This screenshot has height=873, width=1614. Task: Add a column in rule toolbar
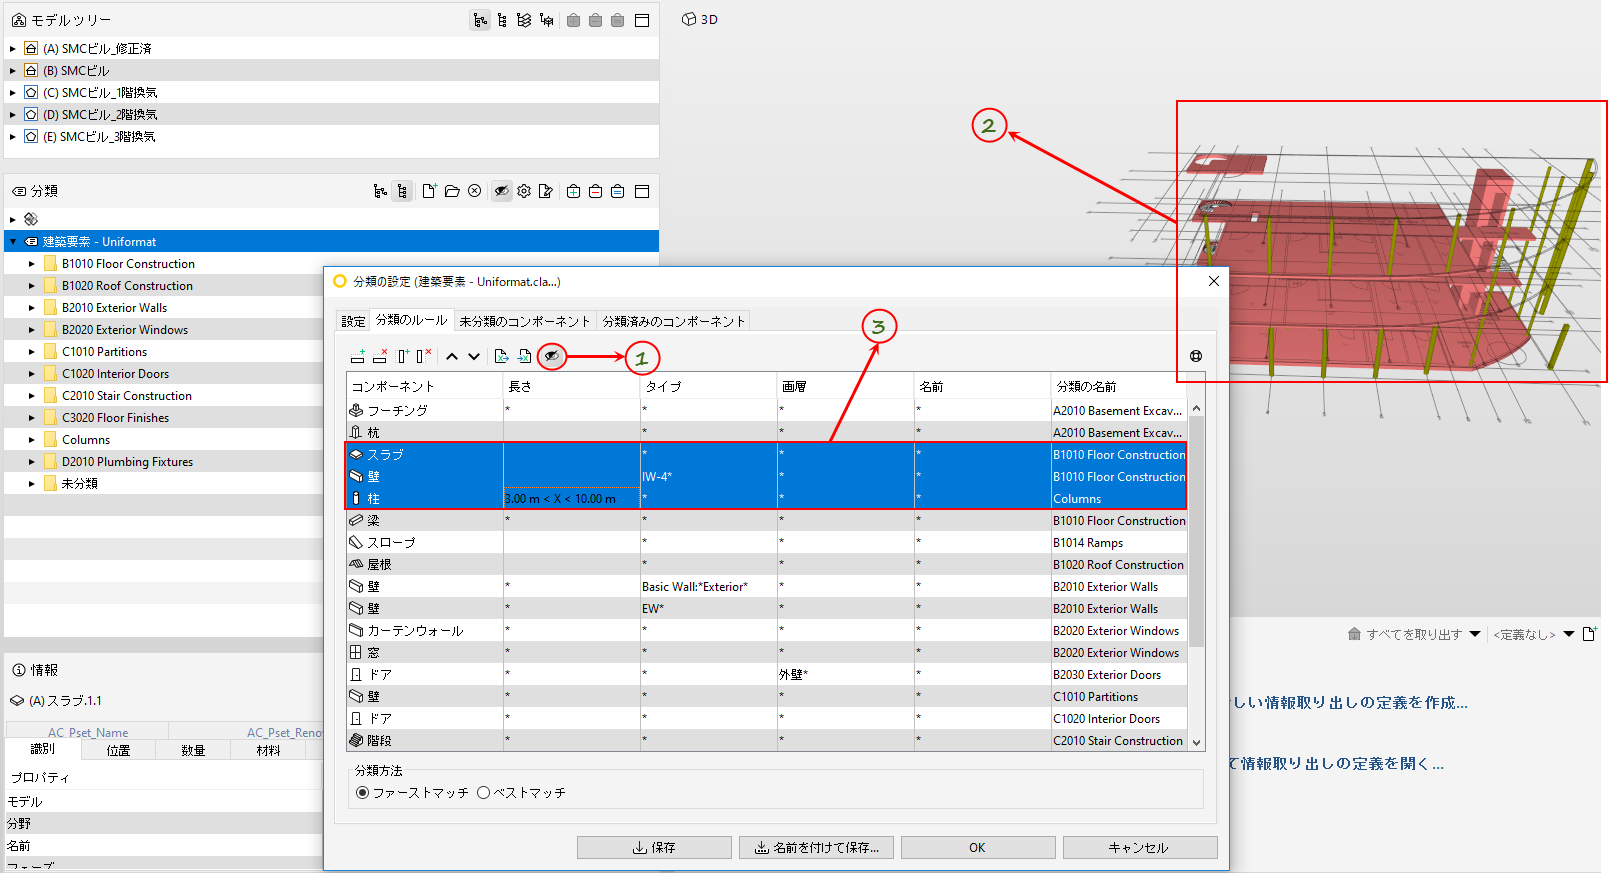403,356
